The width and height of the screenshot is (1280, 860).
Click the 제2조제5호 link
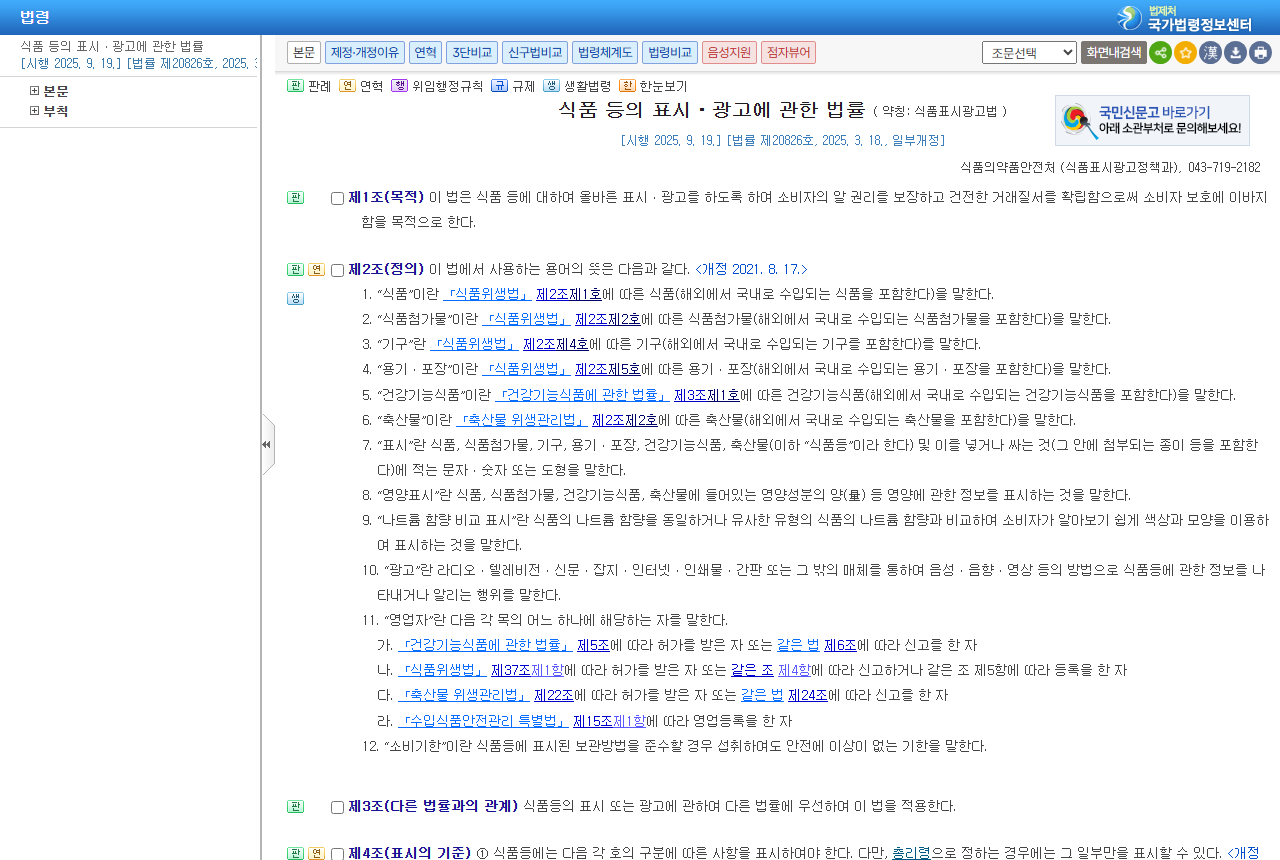(608, 369)
